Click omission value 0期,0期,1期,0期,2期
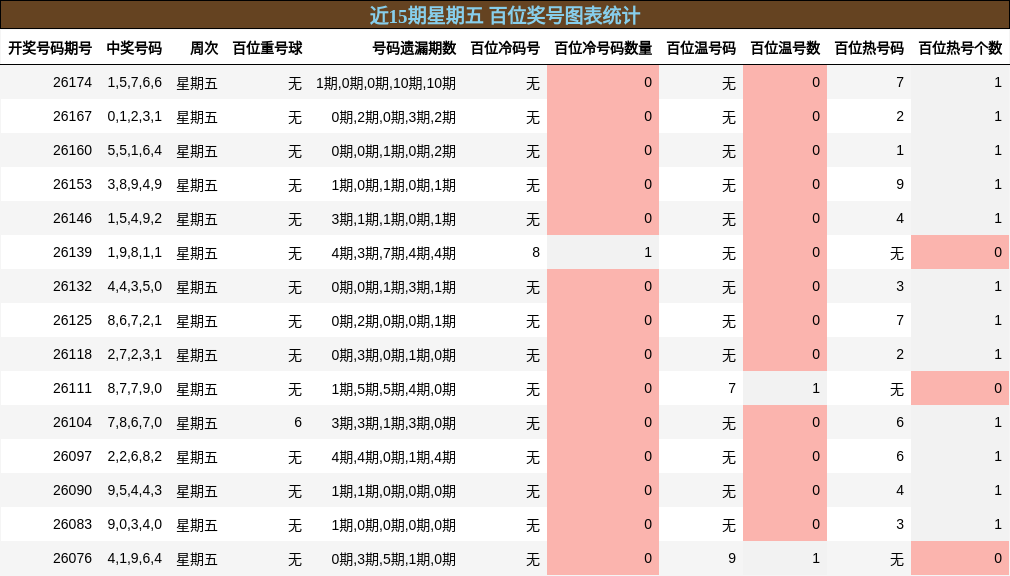The image size is (1010, 576). [x=394, y=151]
